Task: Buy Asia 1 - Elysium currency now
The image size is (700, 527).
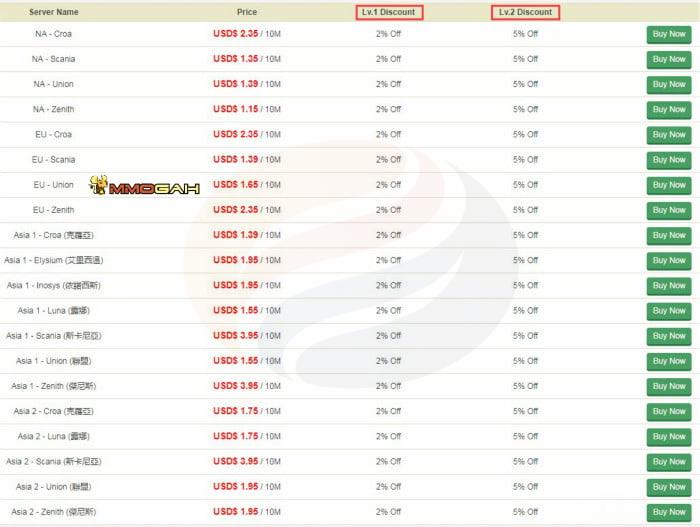Action: (668, 260)
